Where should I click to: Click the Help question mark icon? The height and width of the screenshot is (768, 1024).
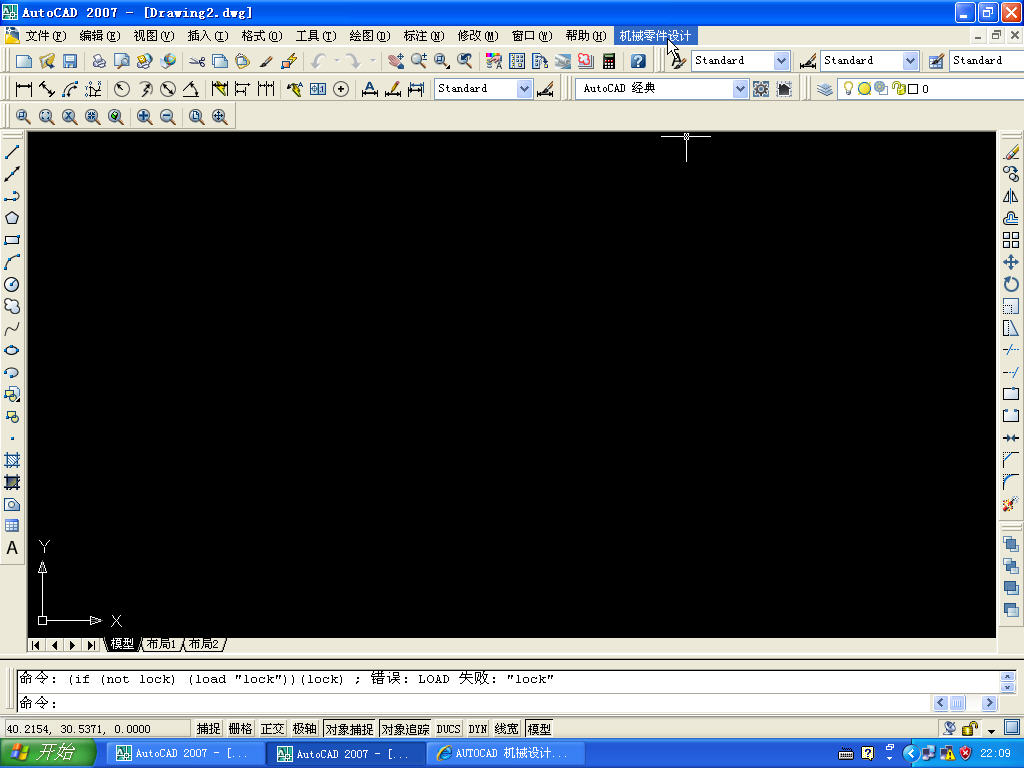638,61
